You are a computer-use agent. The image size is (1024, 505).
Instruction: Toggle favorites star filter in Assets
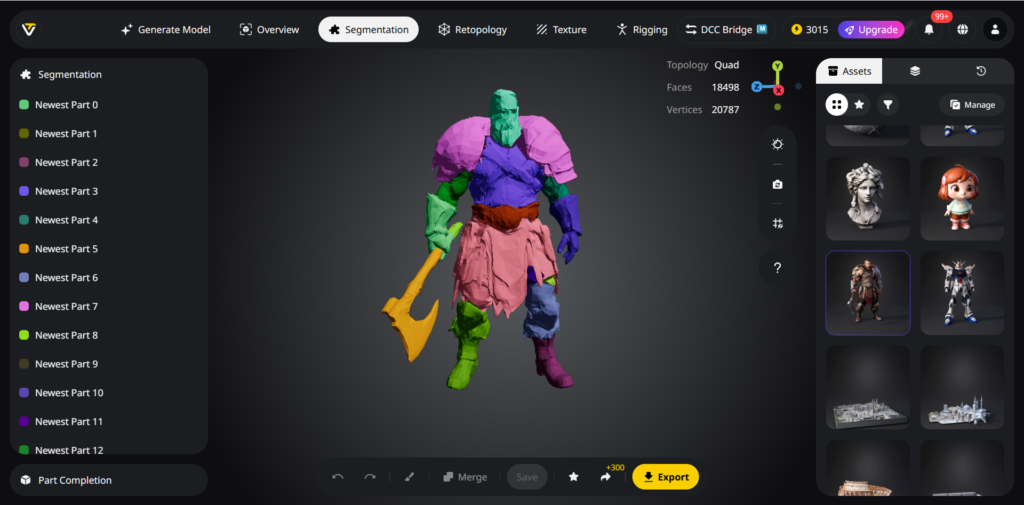click(859, 104)
